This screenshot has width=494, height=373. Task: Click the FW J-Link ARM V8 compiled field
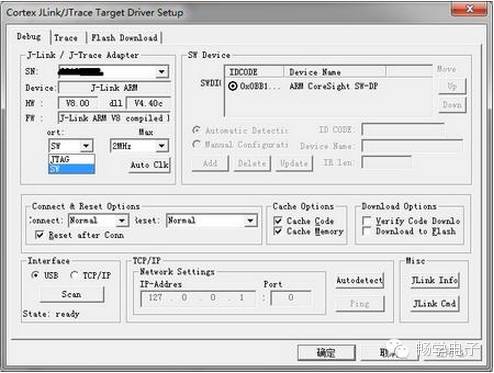pos(114,118)
